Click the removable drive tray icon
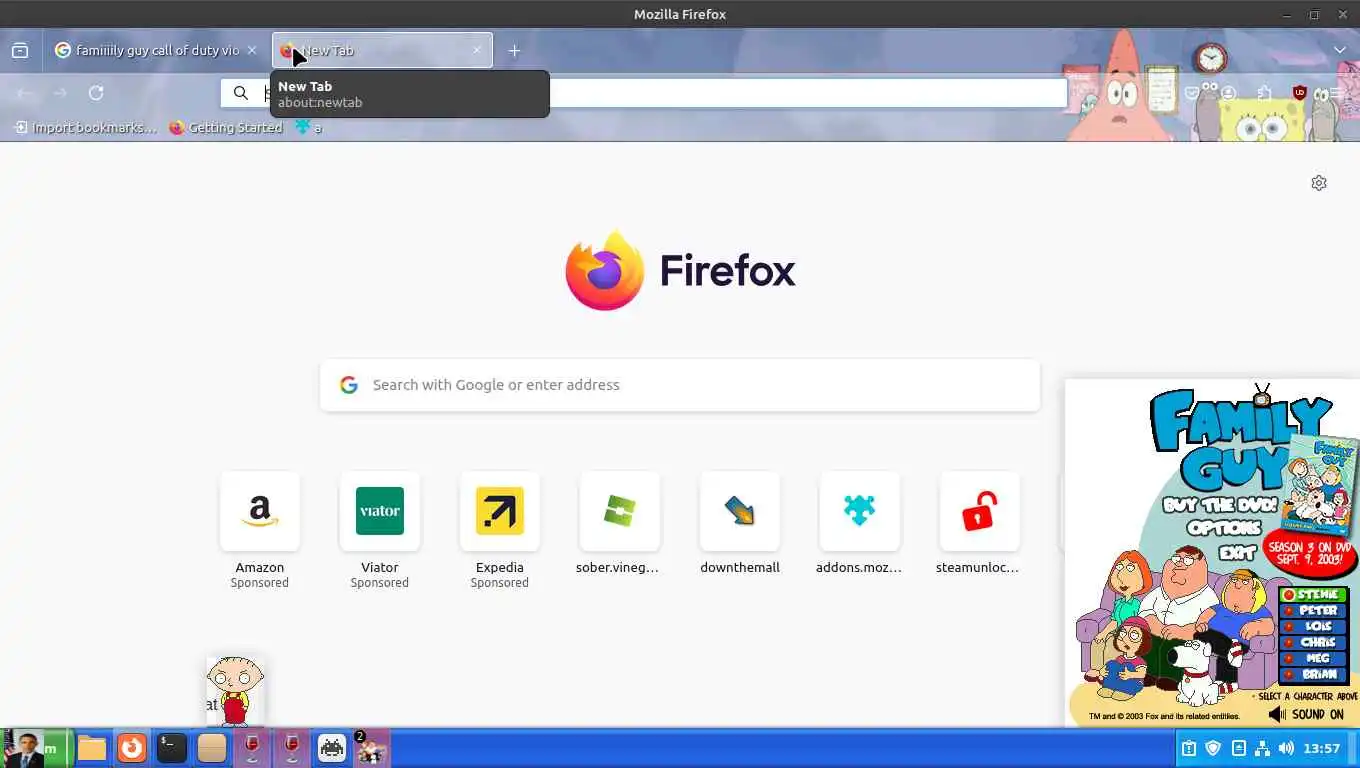Viewport: 1360px width, 768px height. click(x=1238, y=748)
